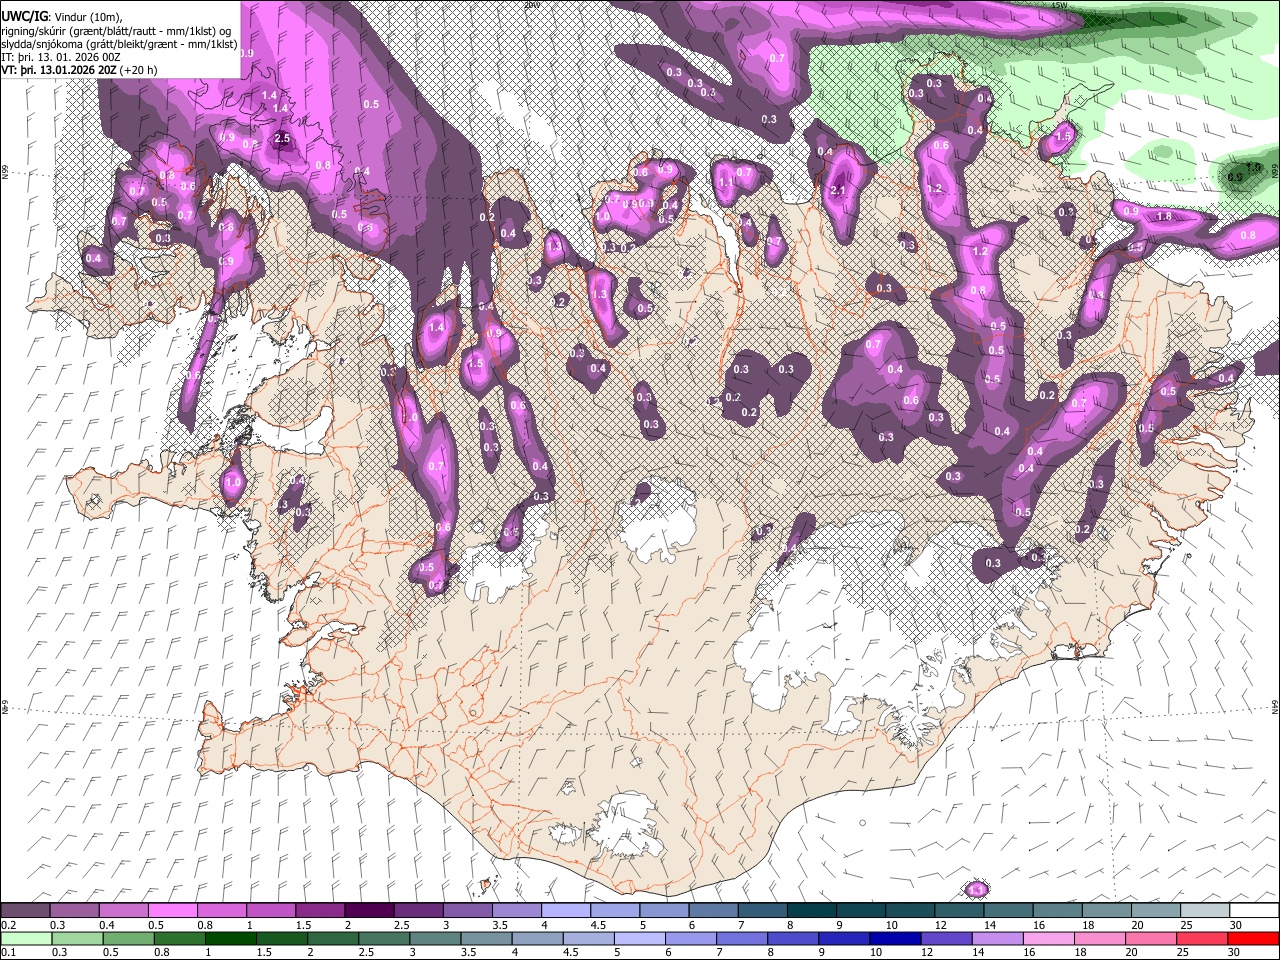Select the lavender 4–4.5 swatch in upper legend bar
The height and width of the screenshot is (960, 1280).
point(564,911)
